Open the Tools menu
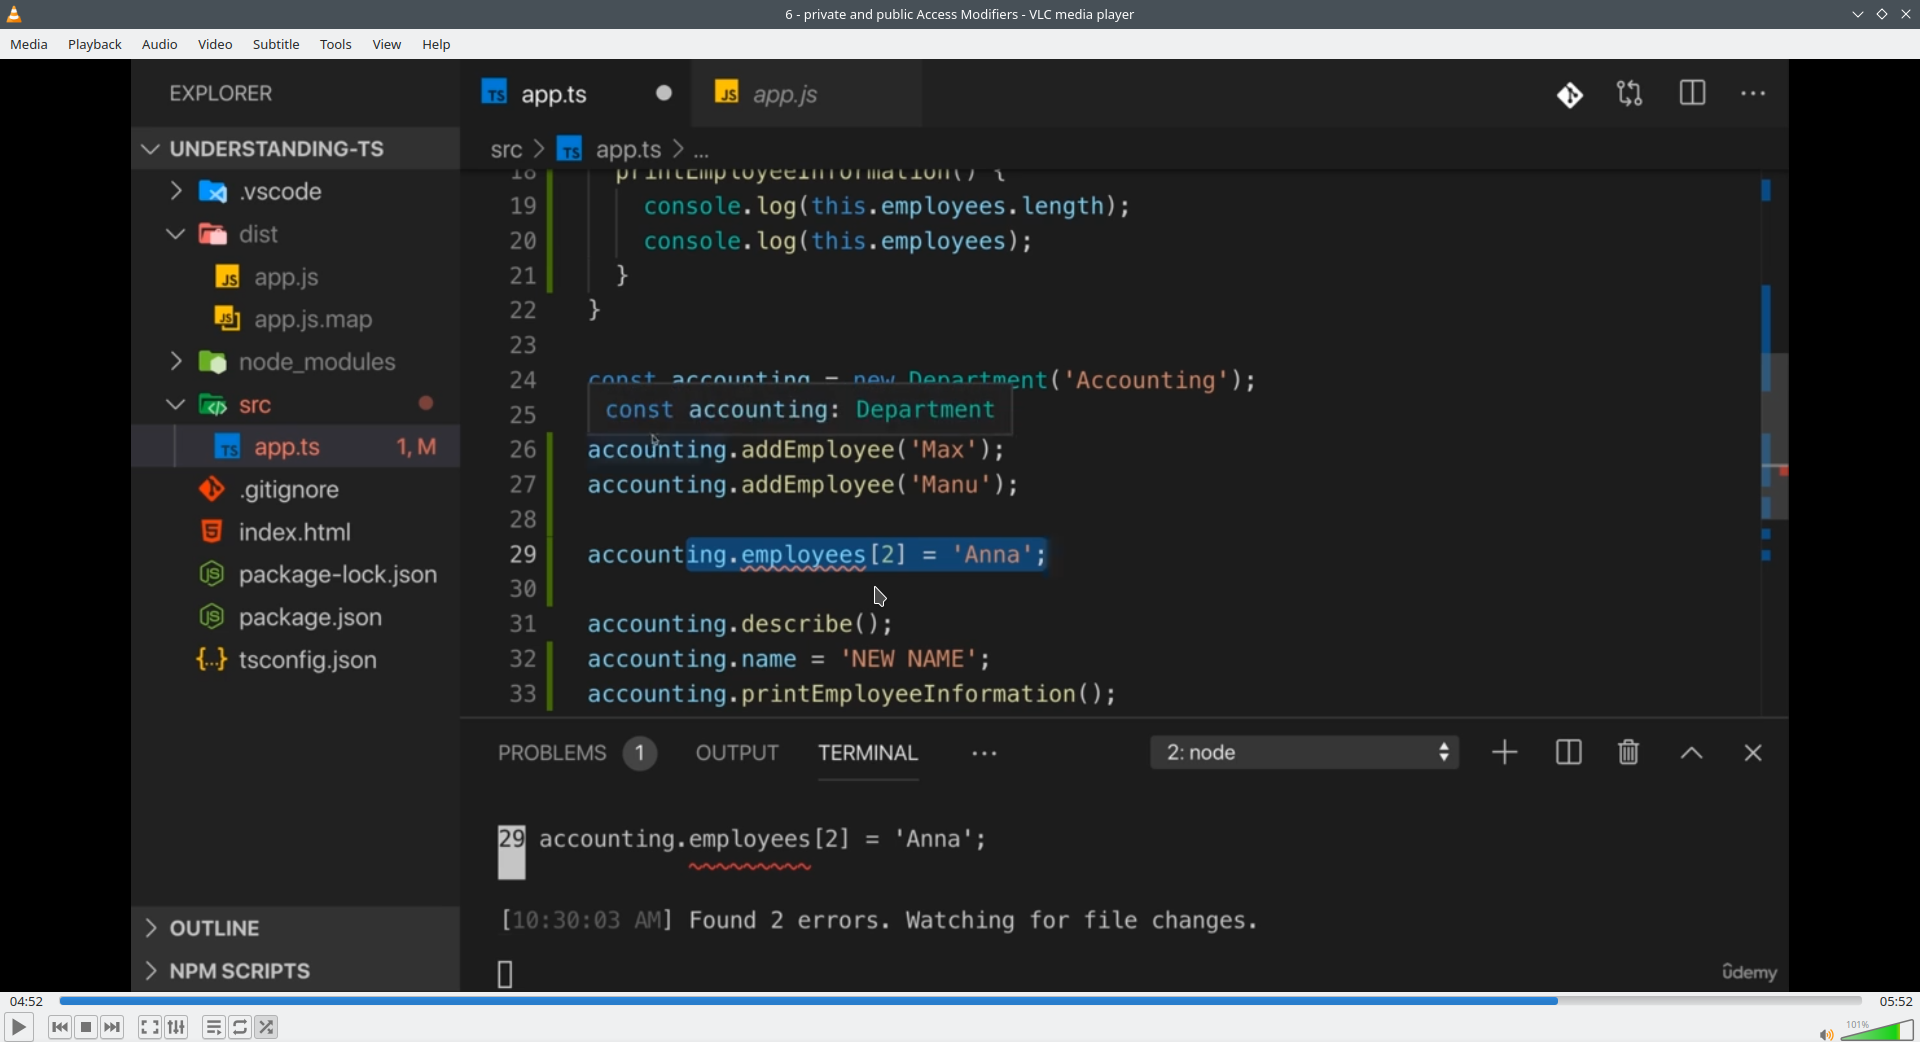The image size is (1920, 1042). click(336, 45)
